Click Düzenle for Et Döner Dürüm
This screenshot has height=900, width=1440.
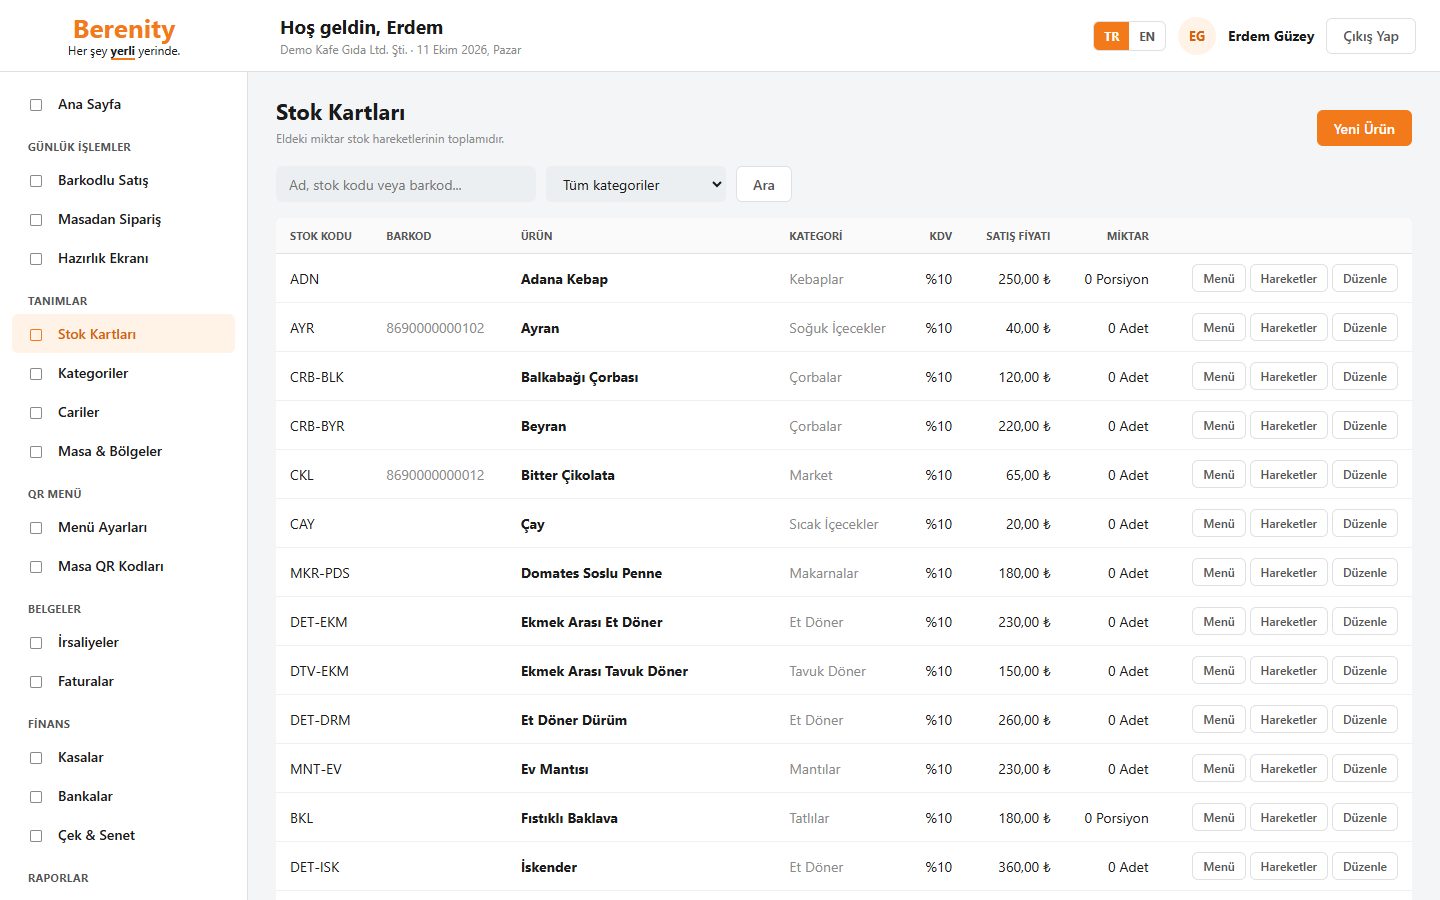pyautogui.click(x=1365, y=720)
